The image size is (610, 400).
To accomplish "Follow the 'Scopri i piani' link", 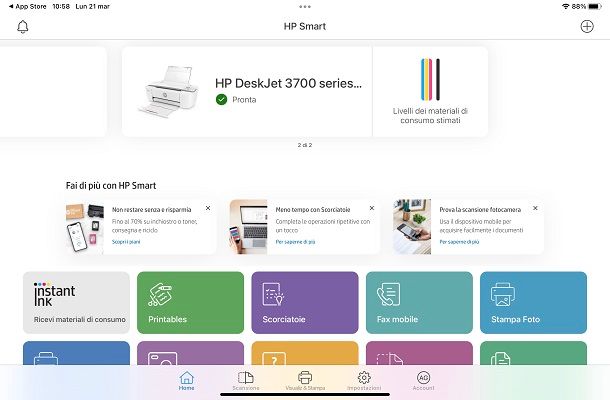I will click(x=126, y=242).
